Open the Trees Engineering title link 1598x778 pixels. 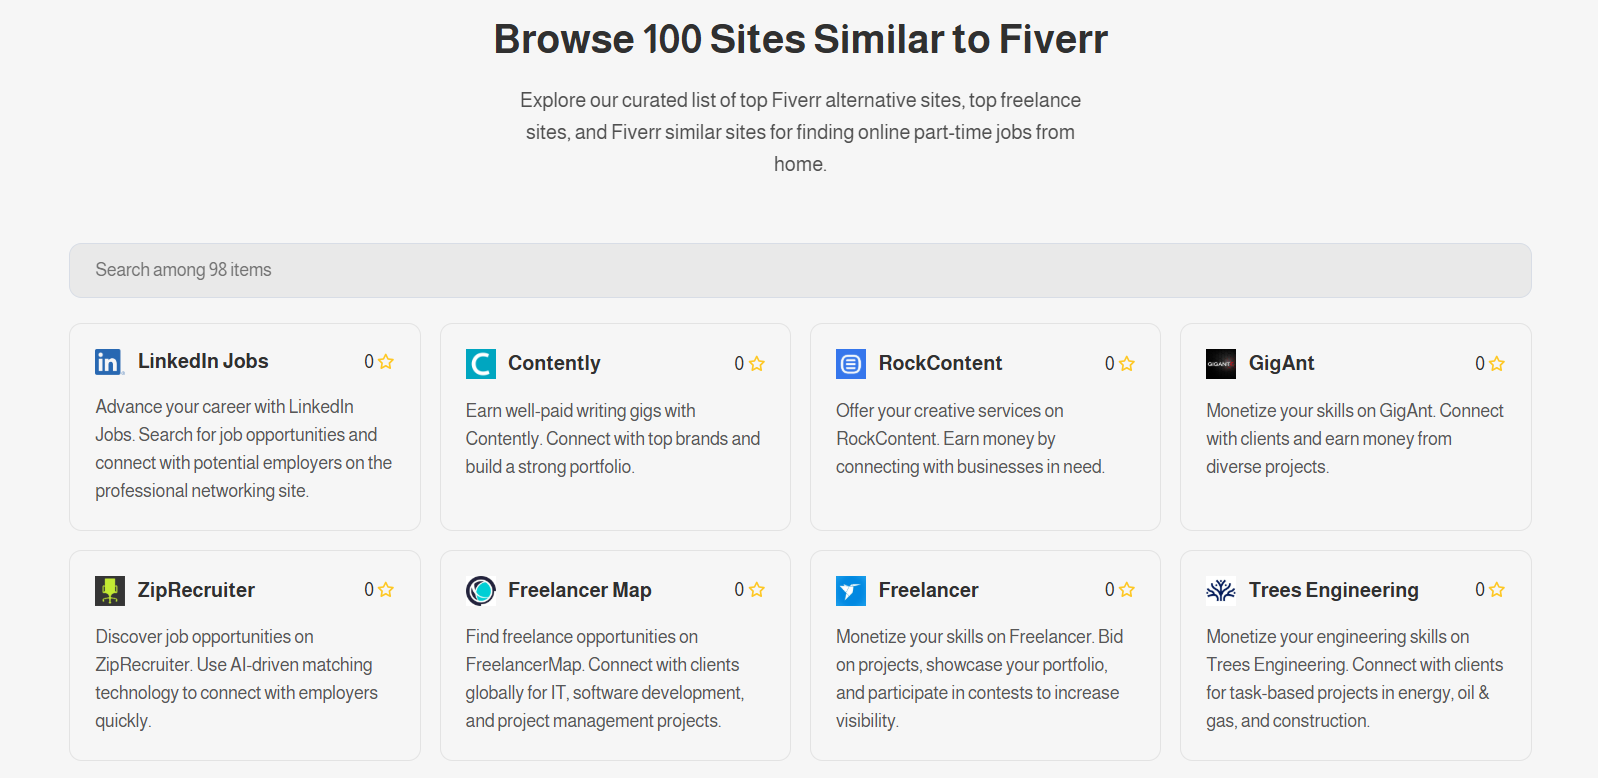pos(1334,590)
